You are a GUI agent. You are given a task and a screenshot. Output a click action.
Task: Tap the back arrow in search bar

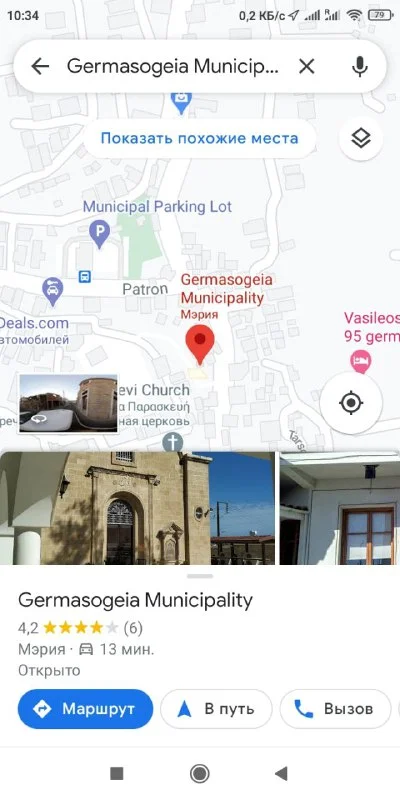pyautogui.click(x=40, y=66)
